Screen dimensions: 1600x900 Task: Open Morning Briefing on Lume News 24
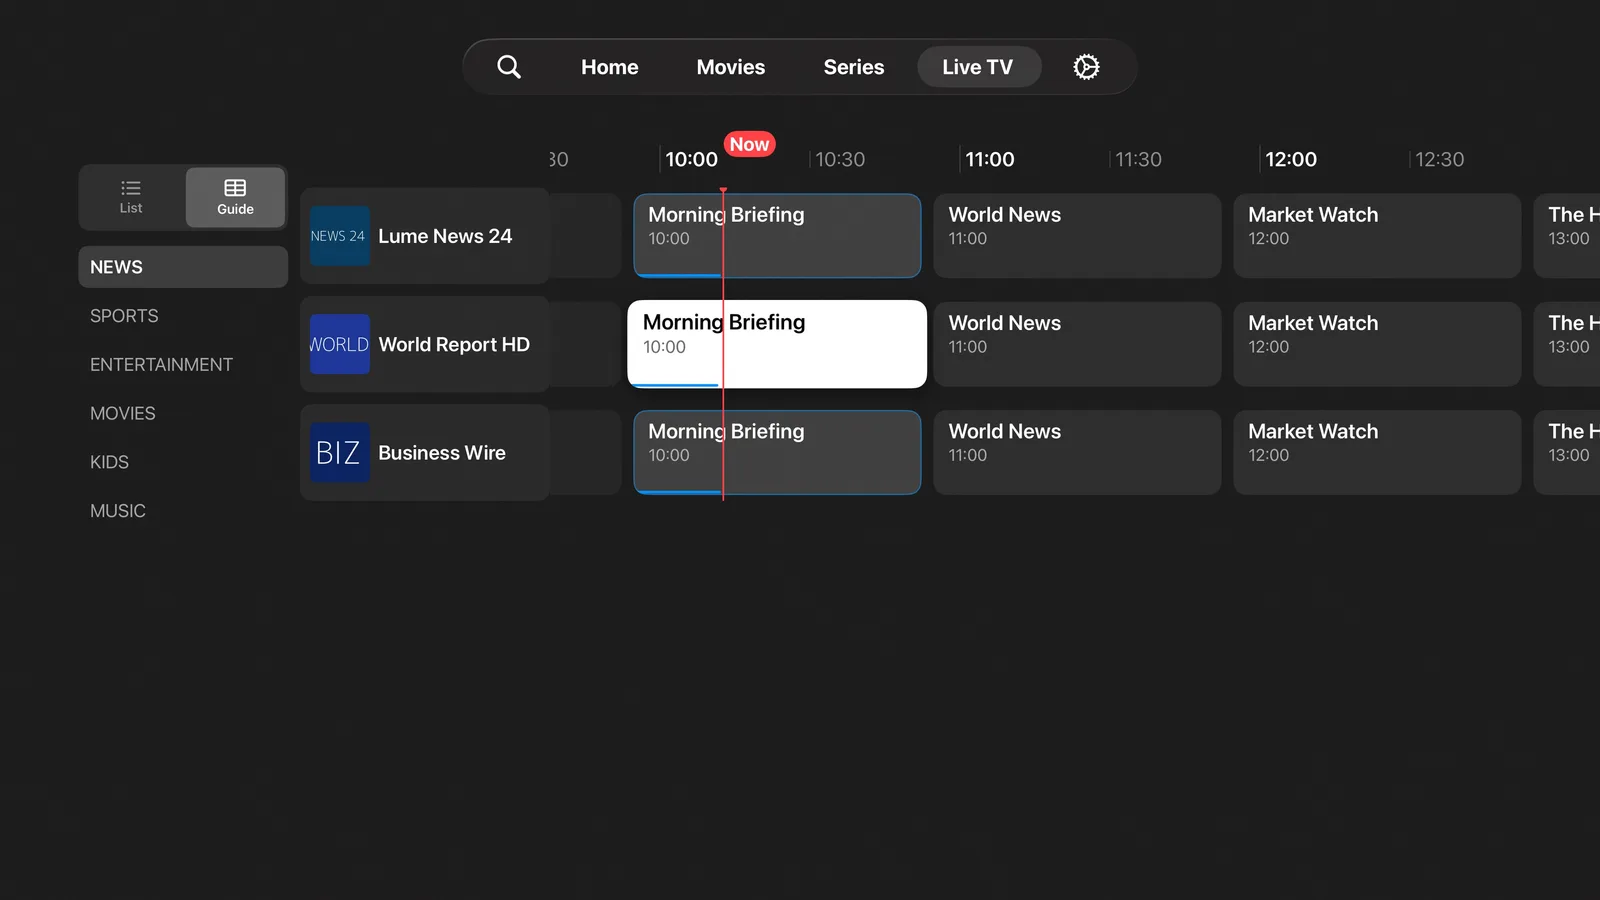click(x=777, y=236)
